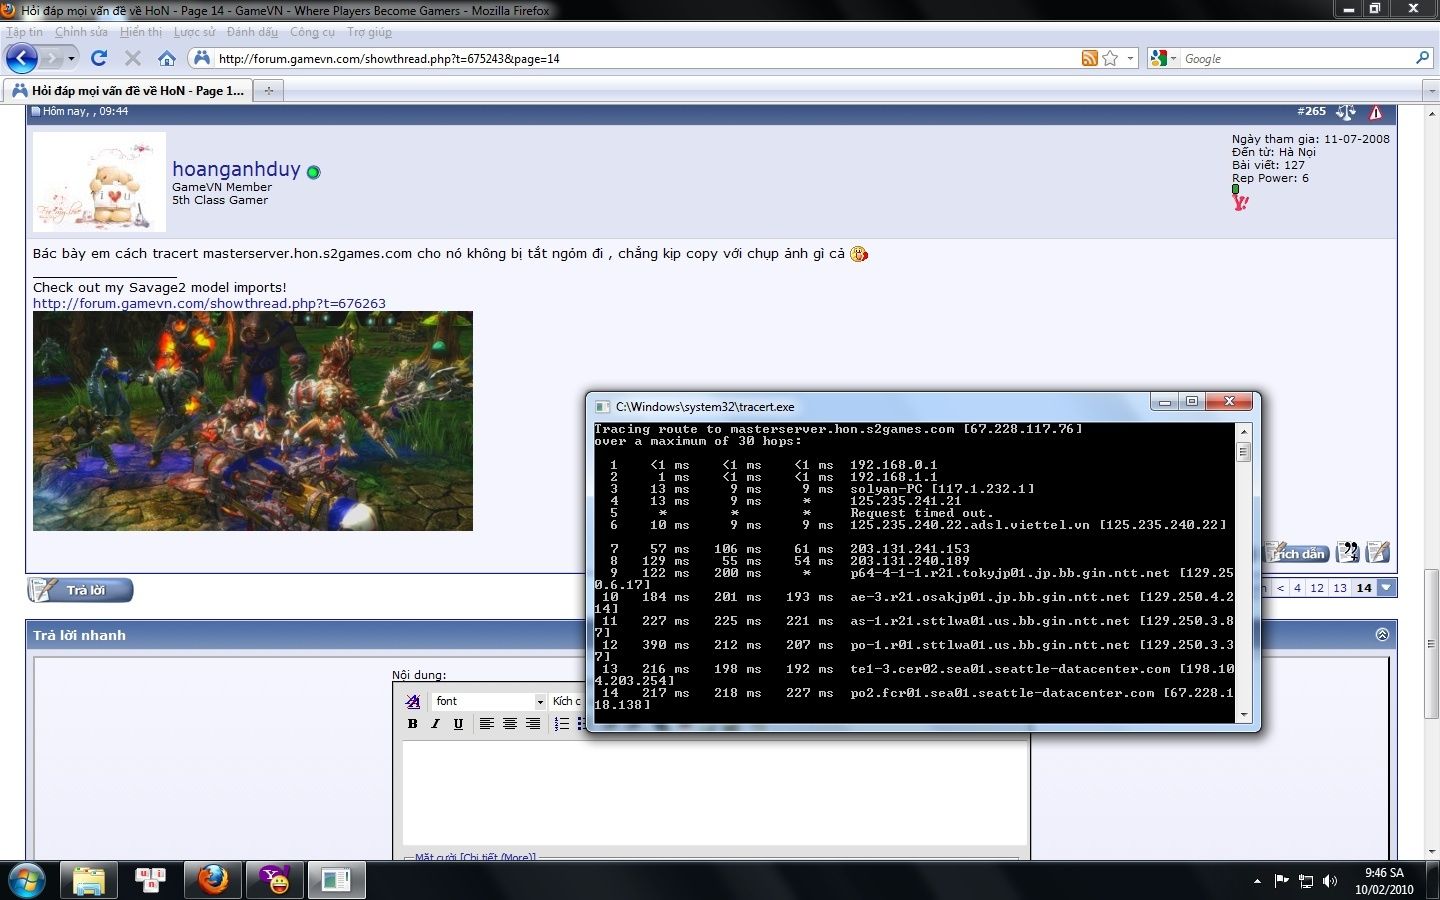Open the search engine selector dropdown
The width and height of the screenshot is (1440, 900).
coord(1164,58)
